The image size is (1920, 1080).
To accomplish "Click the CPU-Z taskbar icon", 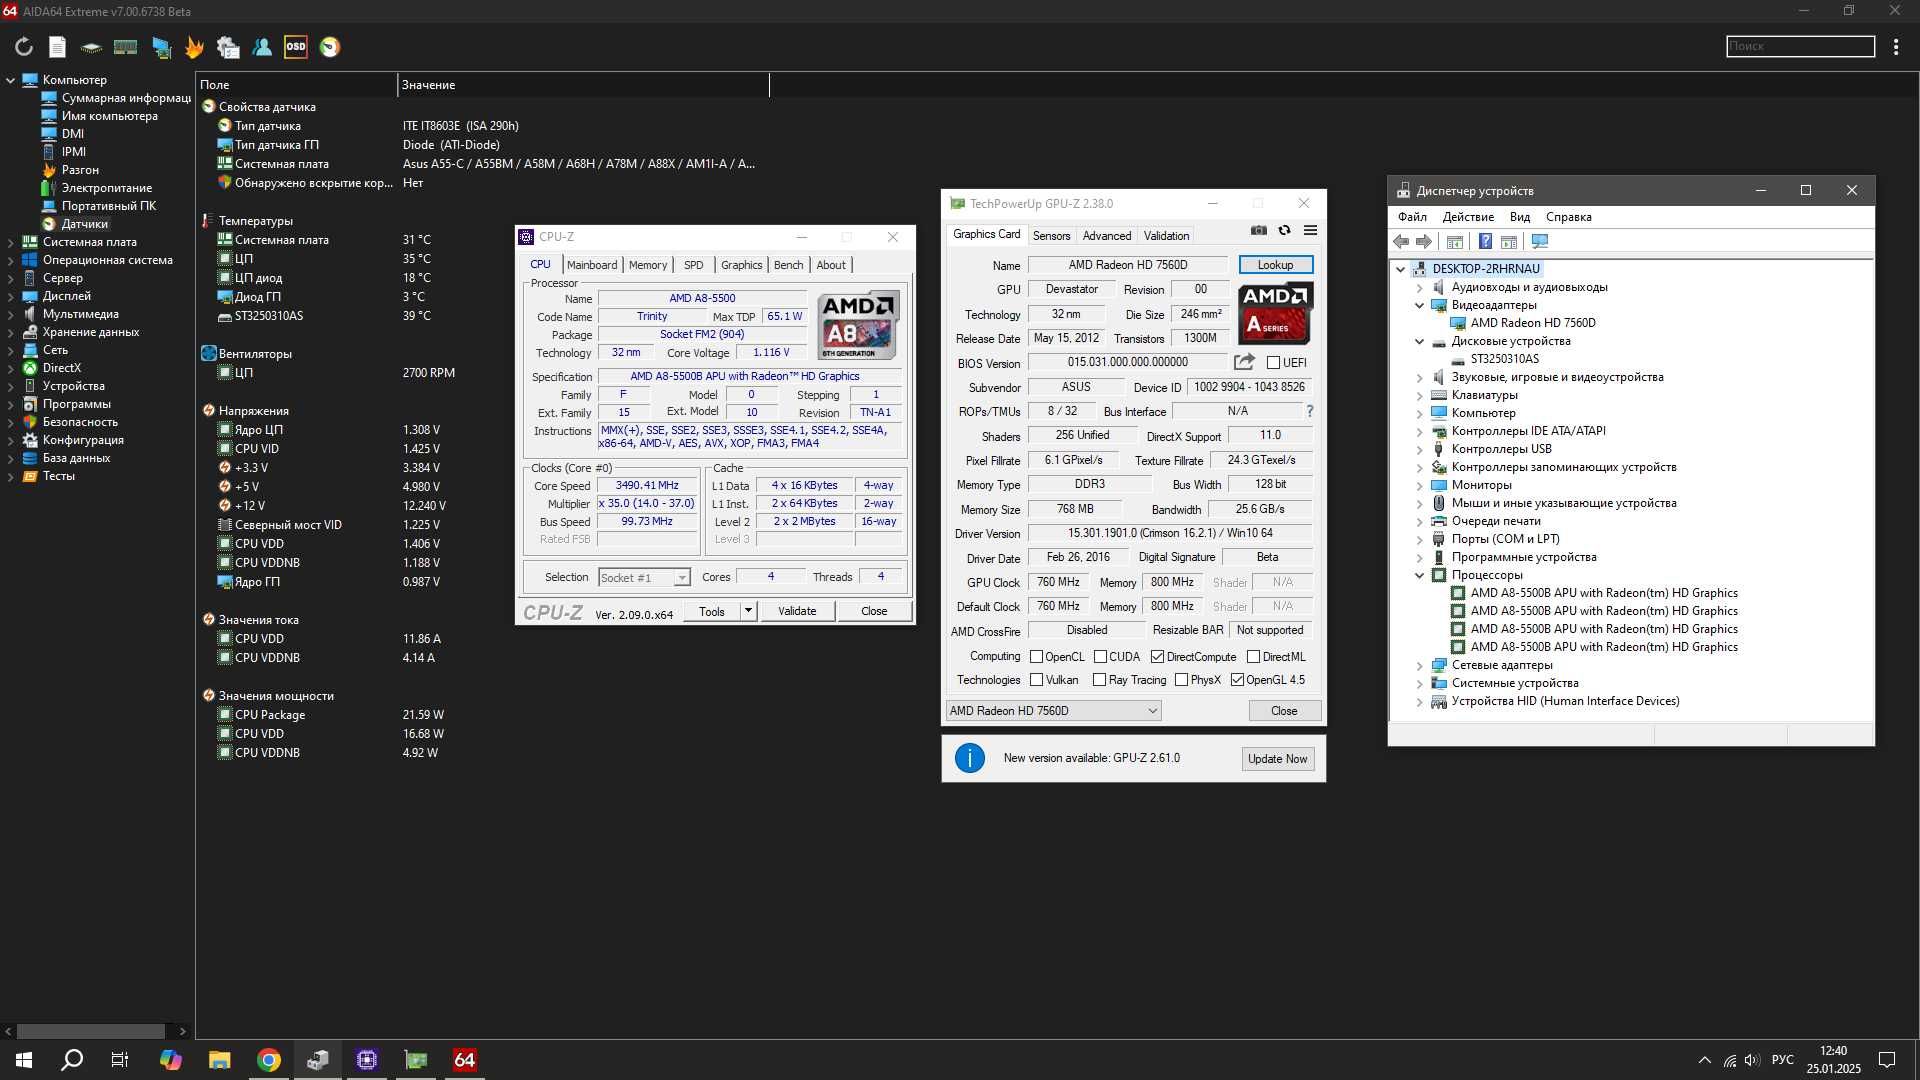I will pos(367,1060).
